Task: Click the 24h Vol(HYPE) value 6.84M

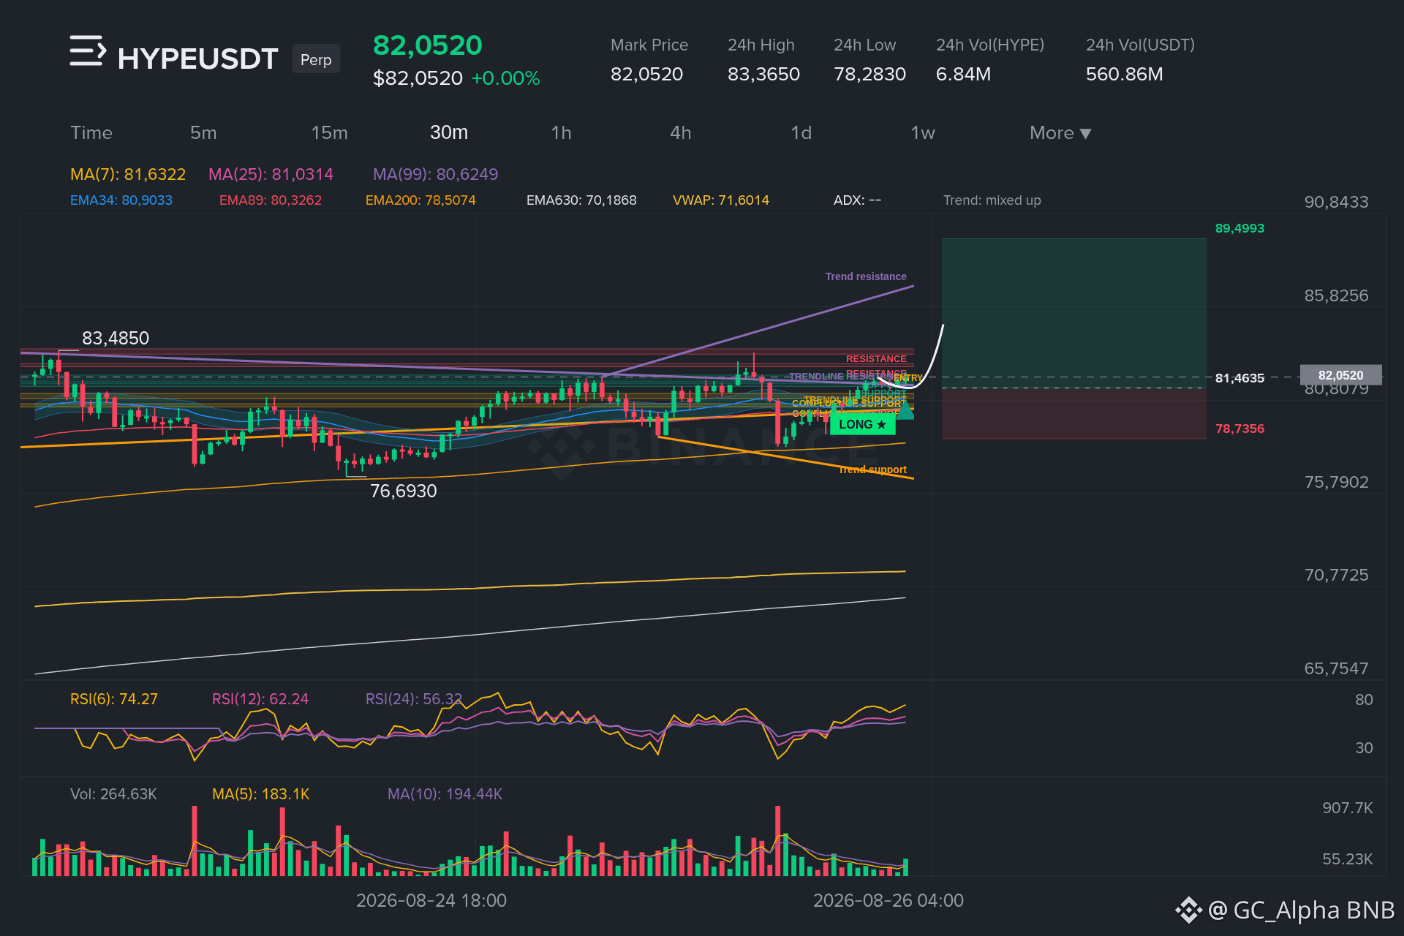Action: (963, 74)
